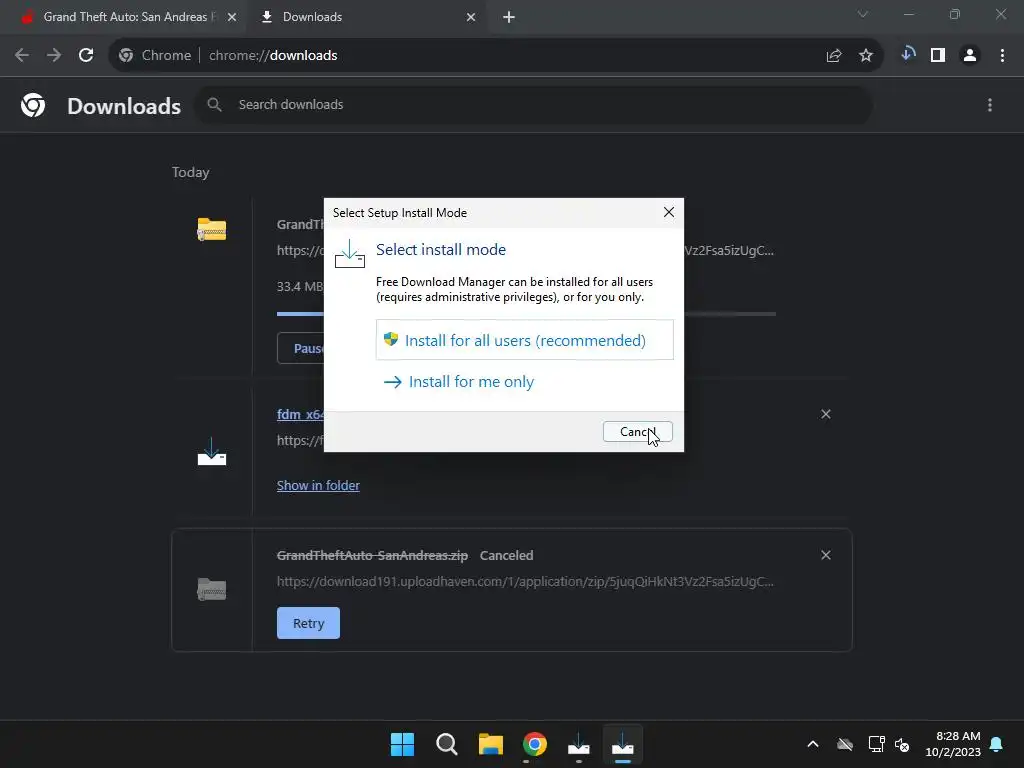Choose Install for me only option
This screenshot has width=1024, height=768.
[x=459, y=381]
